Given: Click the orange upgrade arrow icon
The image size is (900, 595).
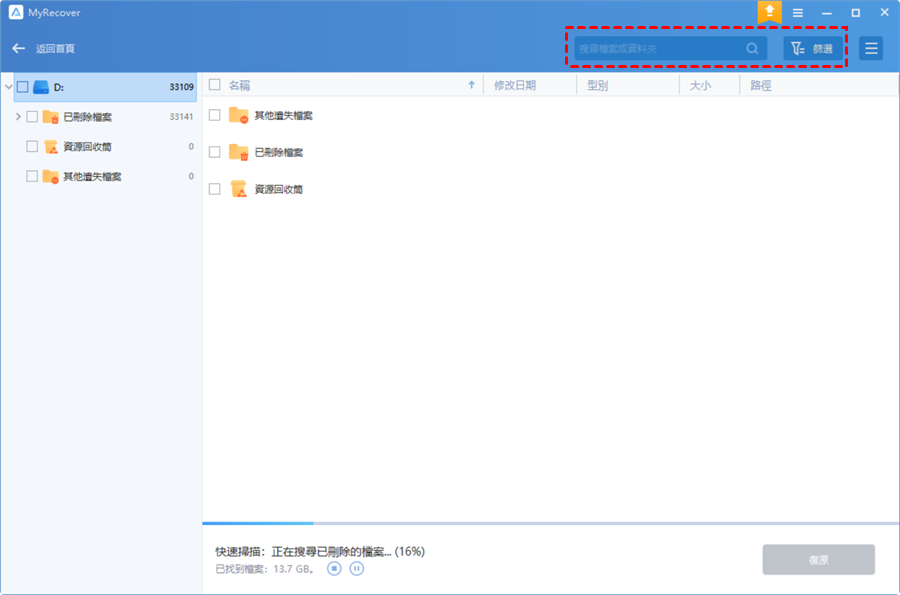Looking at the screenshot, I should [x=769, y=12].
